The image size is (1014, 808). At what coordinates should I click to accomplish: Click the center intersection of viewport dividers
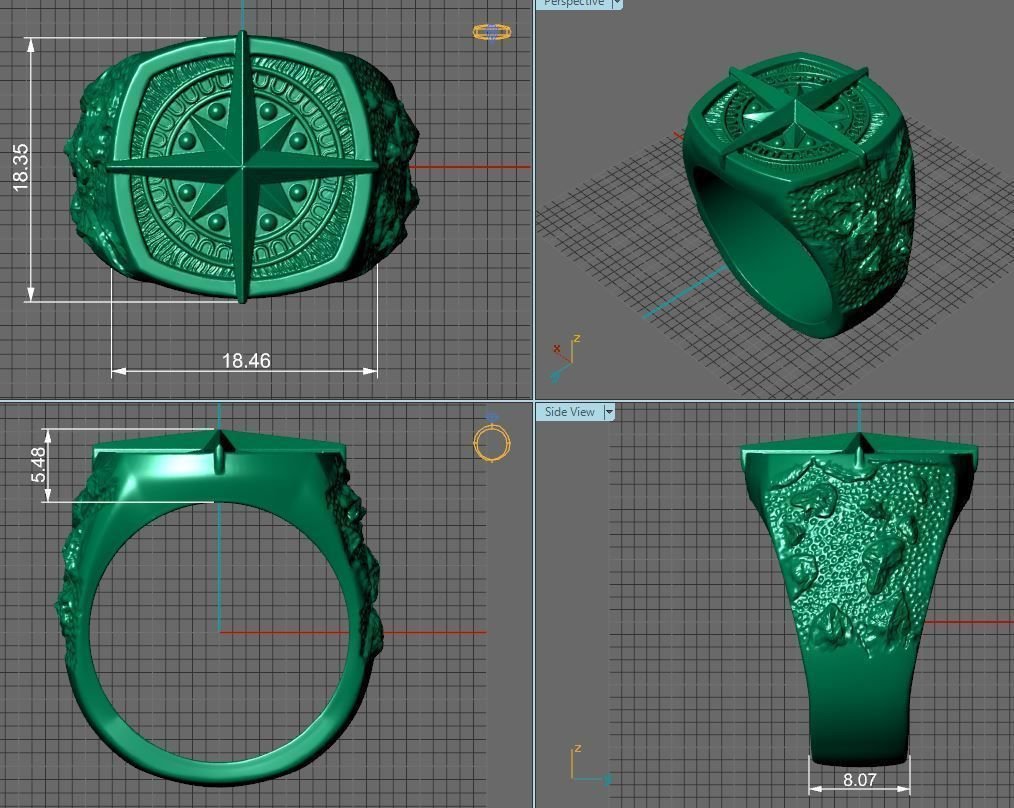pyautogui.click(x=533, y=400)
